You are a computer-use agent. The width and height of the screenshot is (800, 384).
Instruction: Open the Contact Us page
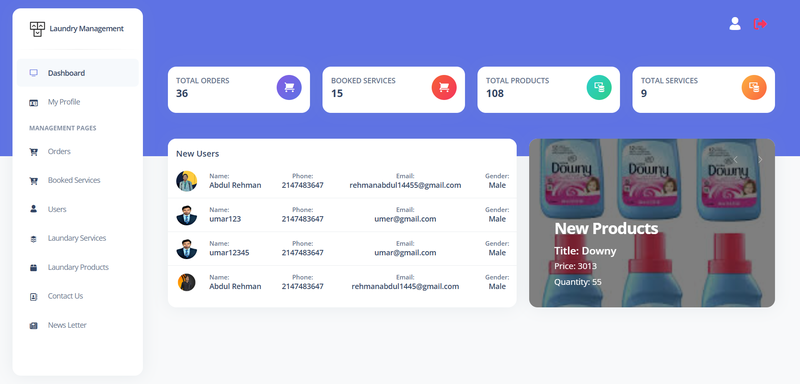78,296
